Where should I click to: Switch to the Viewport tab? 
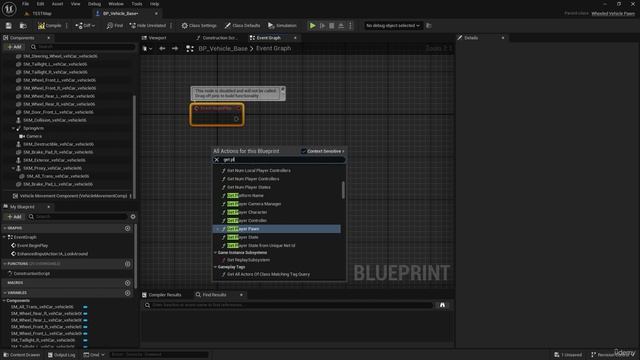tap(157, 38)
